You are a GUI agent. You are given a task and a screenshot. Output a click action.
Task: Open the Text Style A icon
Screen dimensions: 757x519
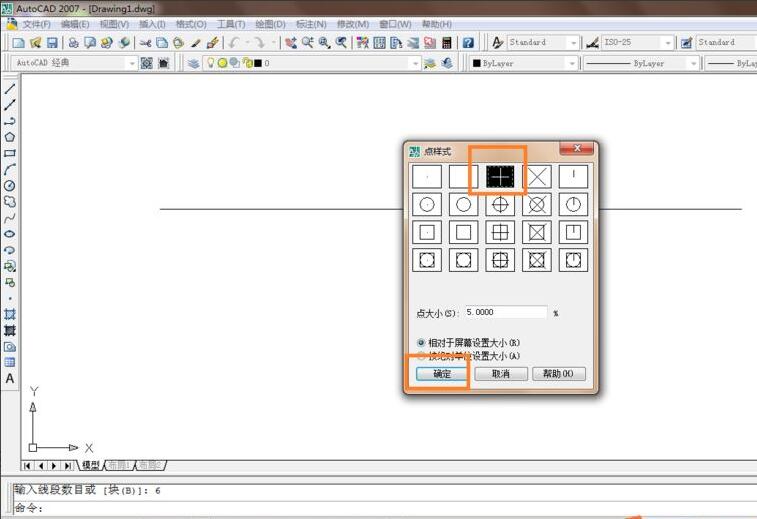click(497, 43)
